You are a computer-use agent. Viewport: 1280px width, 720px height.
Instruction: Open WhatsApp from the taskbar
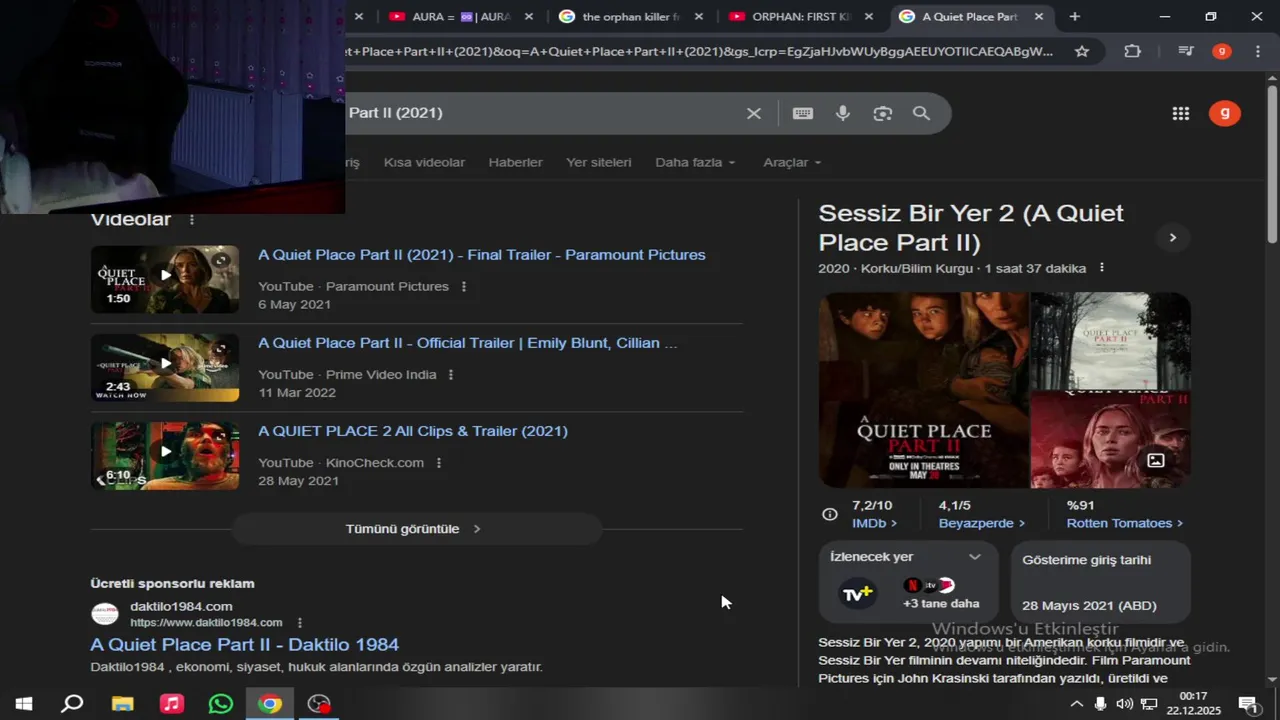point(220,704)
